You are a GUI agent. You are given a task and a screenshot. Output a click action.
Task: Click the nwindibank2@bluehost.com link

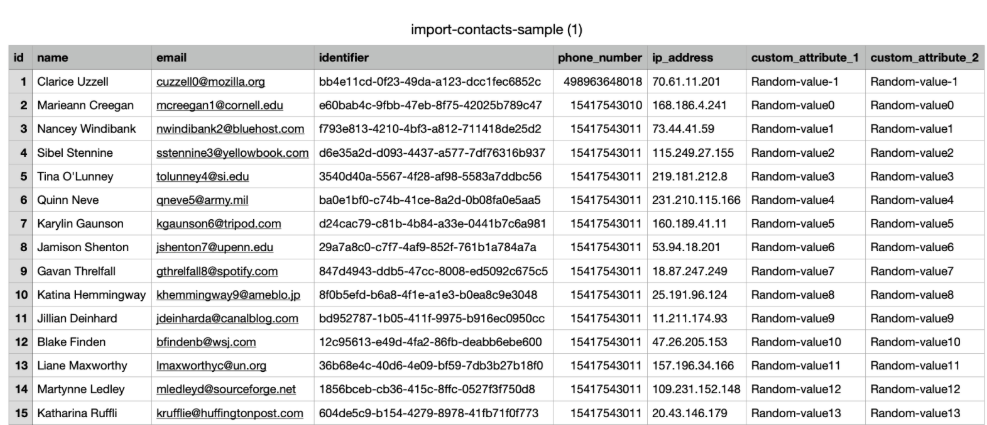point(230,129)
